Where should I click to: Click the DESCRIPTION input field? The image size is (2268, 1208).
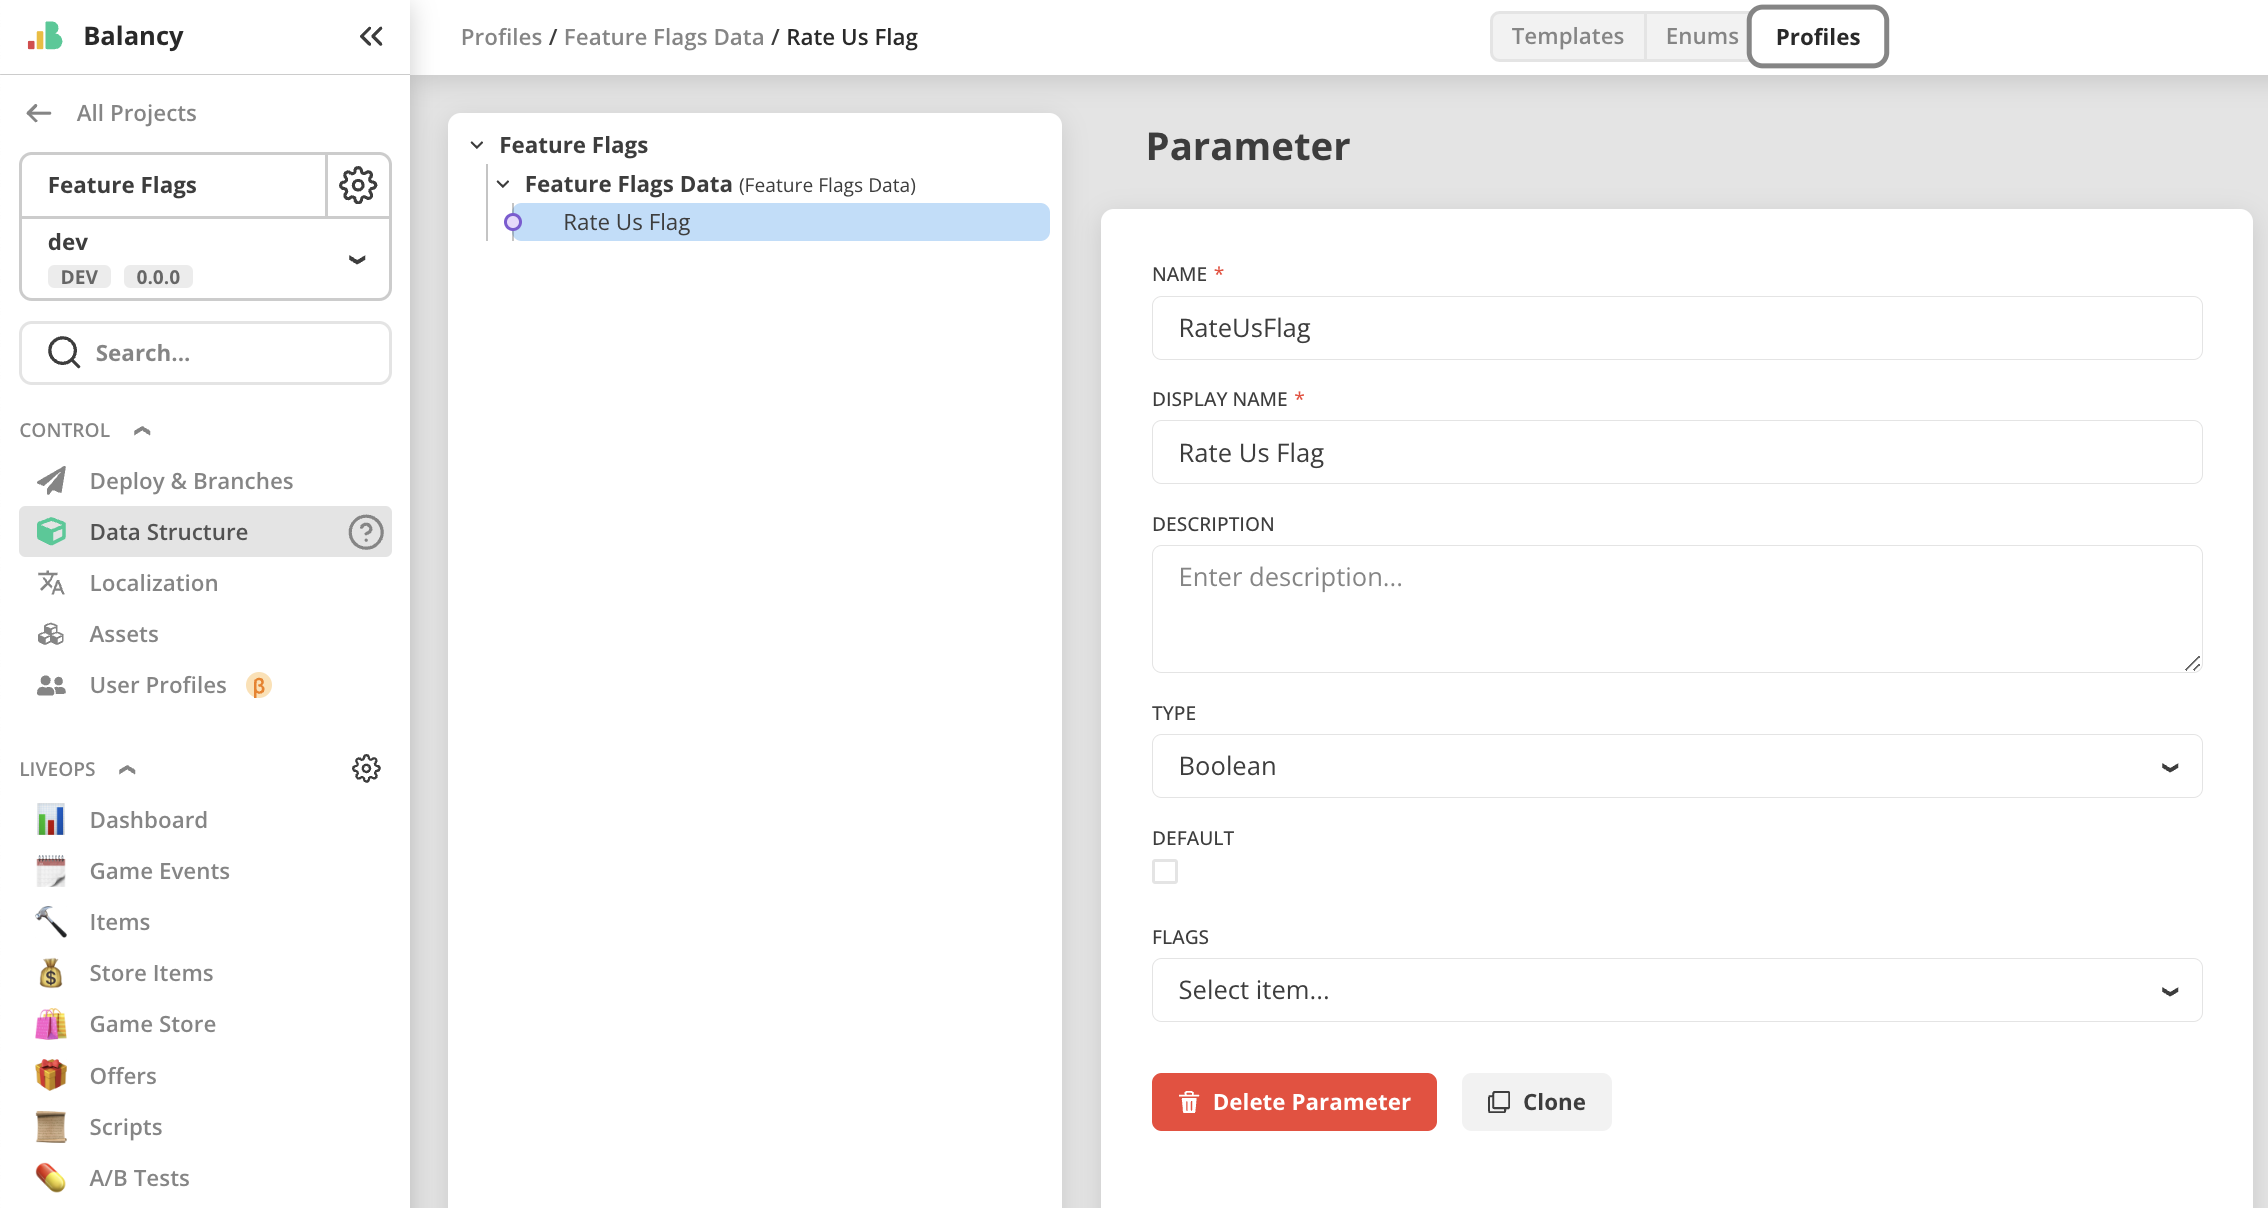click(1677, 606)
